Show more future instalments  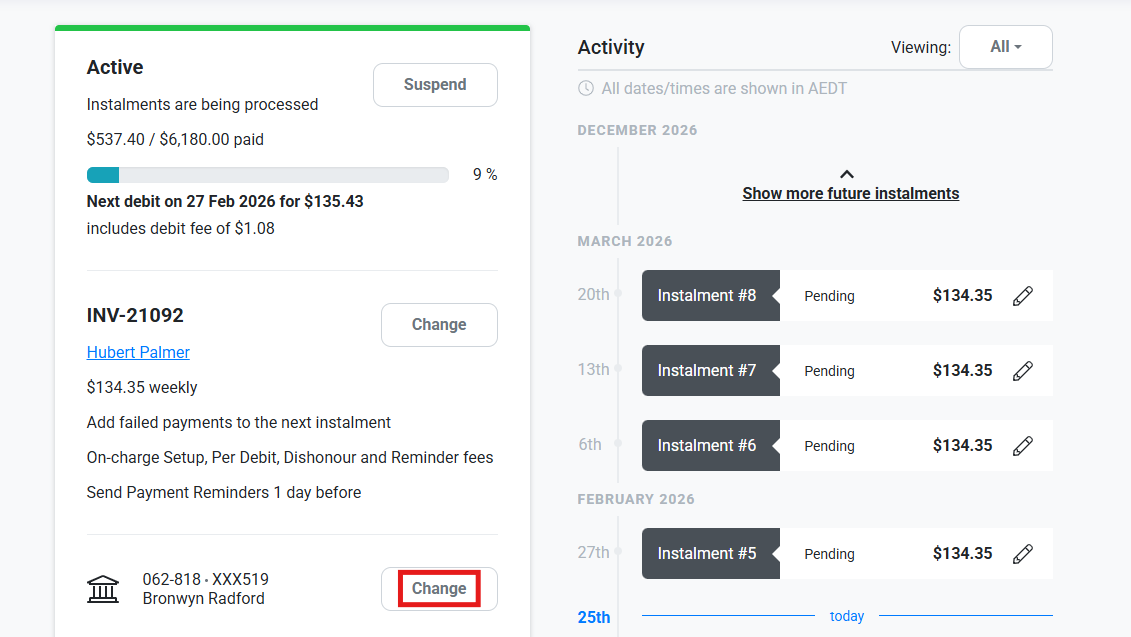pos(850,194)
